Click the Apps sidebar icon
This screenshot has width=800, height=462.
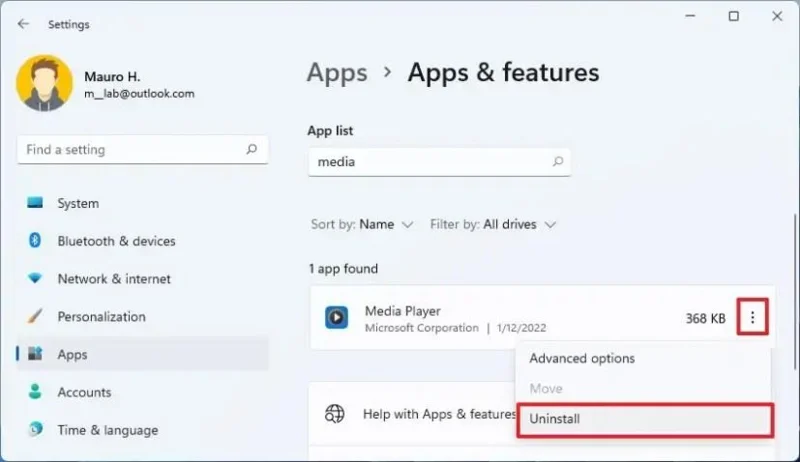[35, 353]
